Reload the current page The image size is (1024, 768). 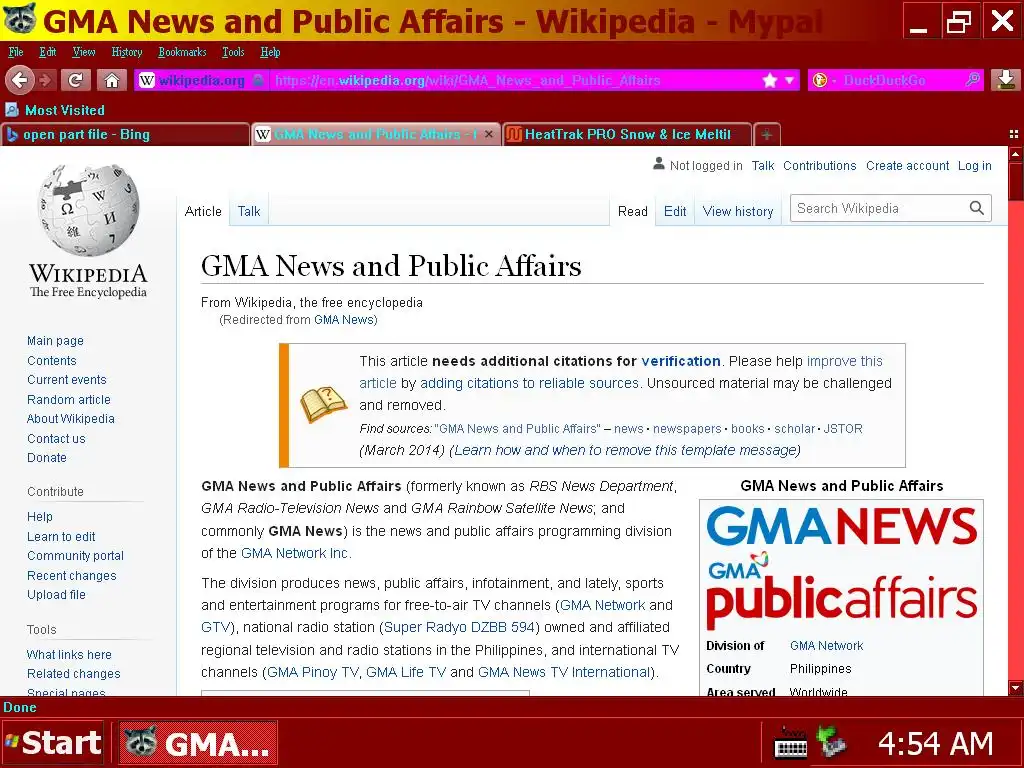(x=76, y=80)
